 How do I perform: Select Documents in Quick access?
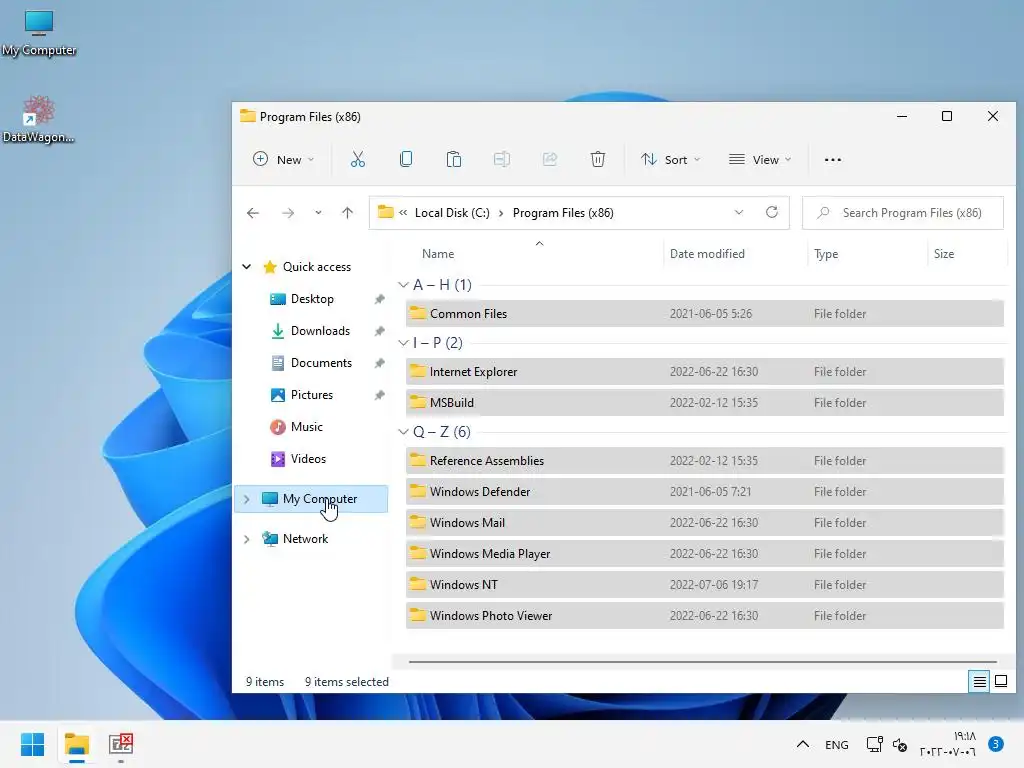(321, 363)
